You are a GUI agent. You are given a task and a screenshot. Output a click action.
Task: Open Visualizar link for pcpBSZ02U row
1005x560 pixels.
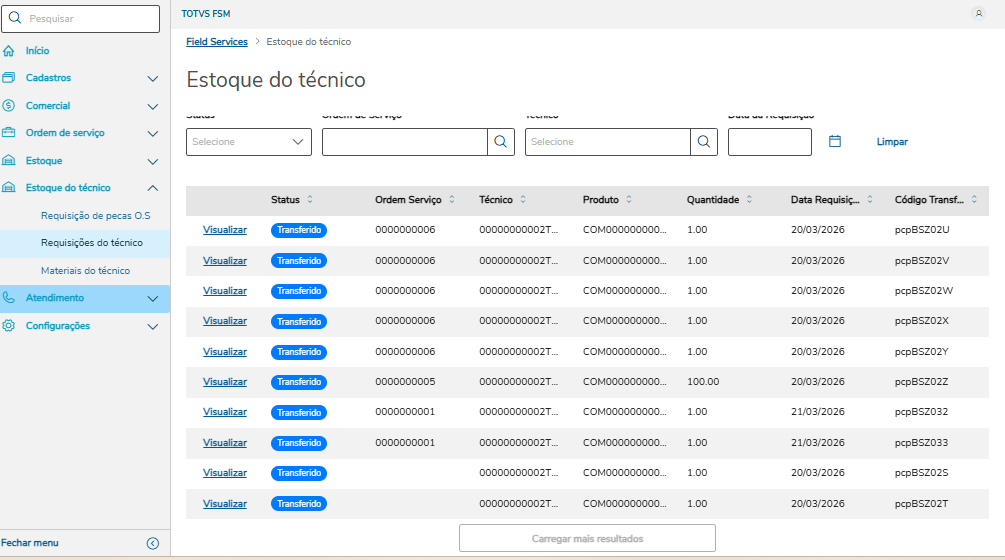[x=224, y=230]
